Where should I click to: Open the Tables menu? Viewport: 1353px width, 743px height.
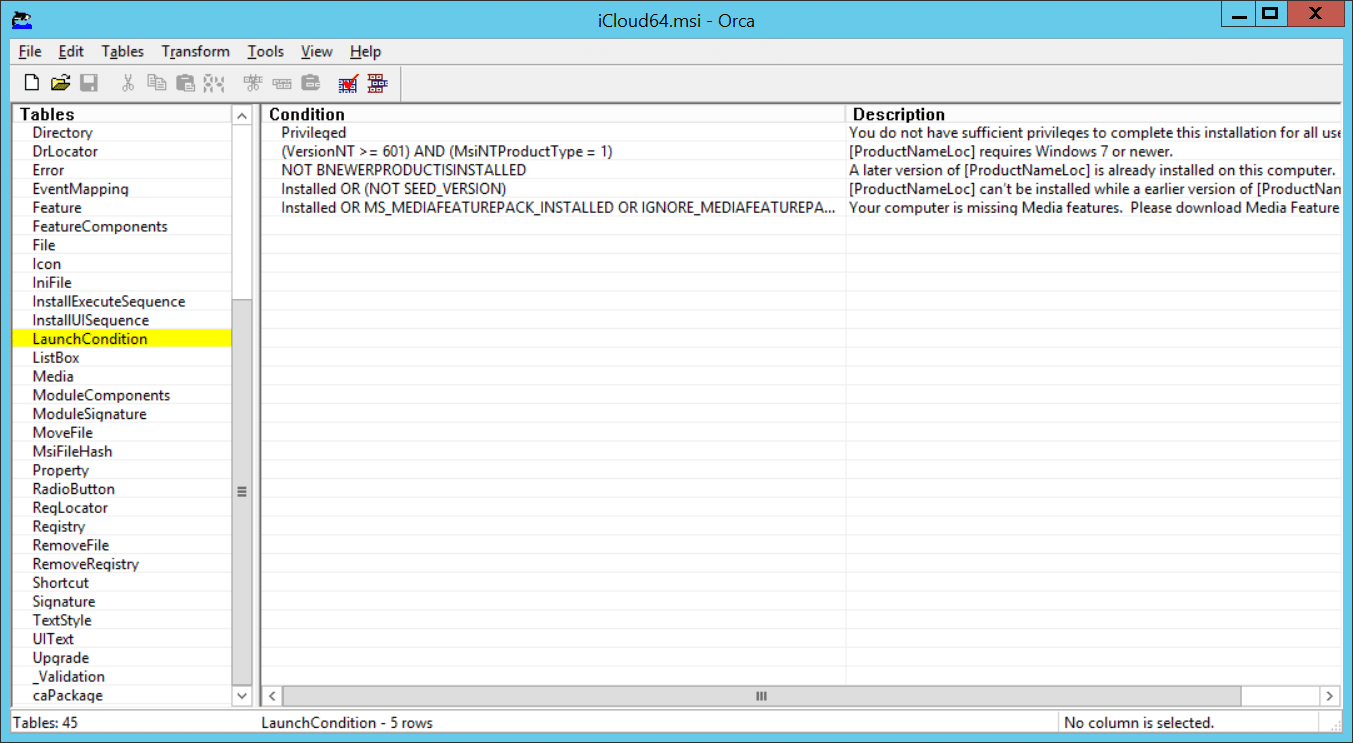pyautogui.click(x=123, y=52)
